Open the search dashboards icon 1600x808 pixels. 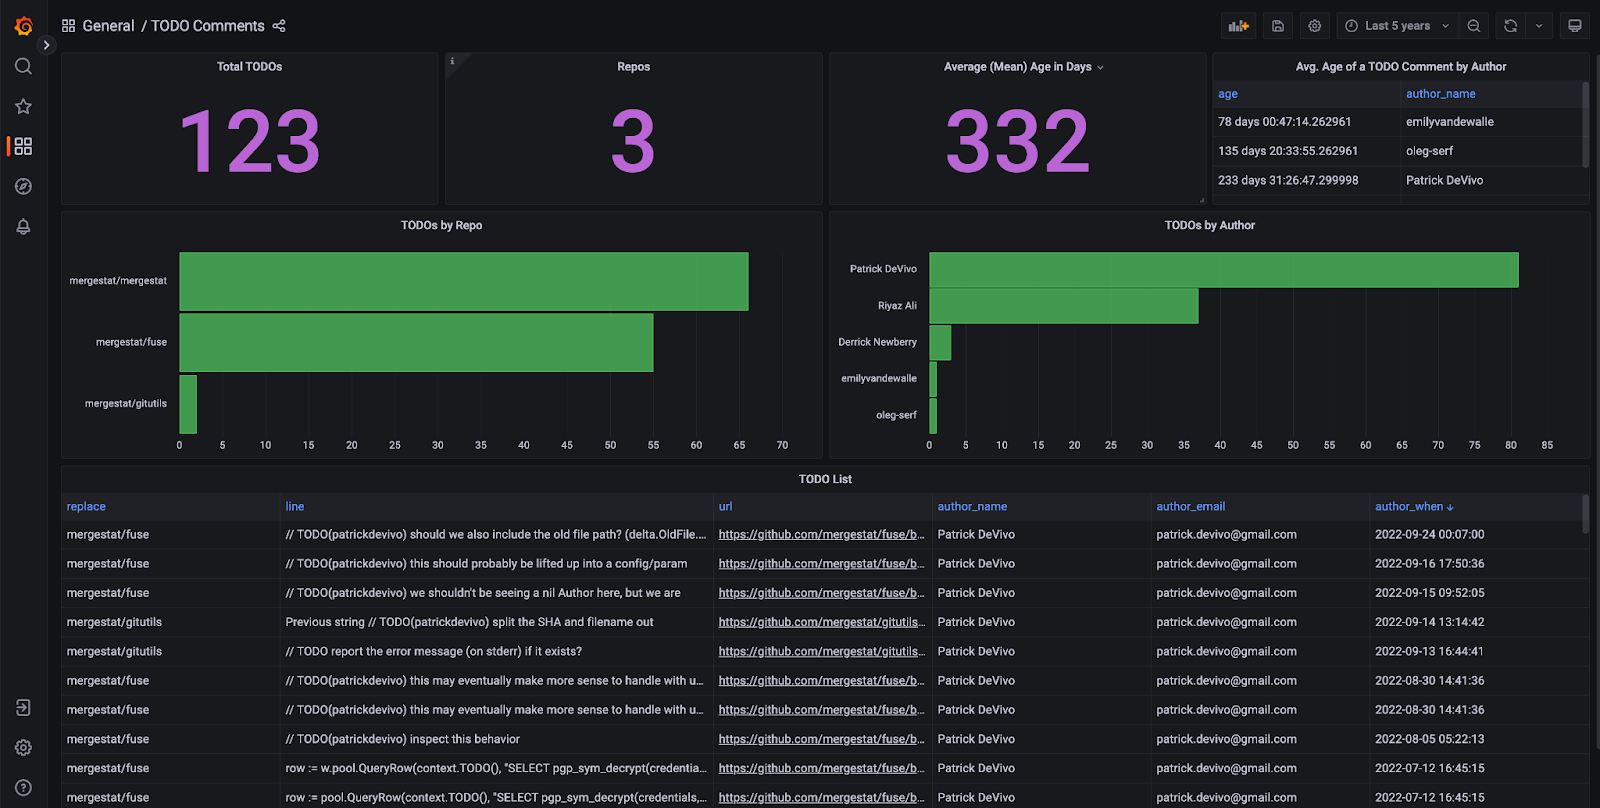pyautogui.click(x=23, y=66)
